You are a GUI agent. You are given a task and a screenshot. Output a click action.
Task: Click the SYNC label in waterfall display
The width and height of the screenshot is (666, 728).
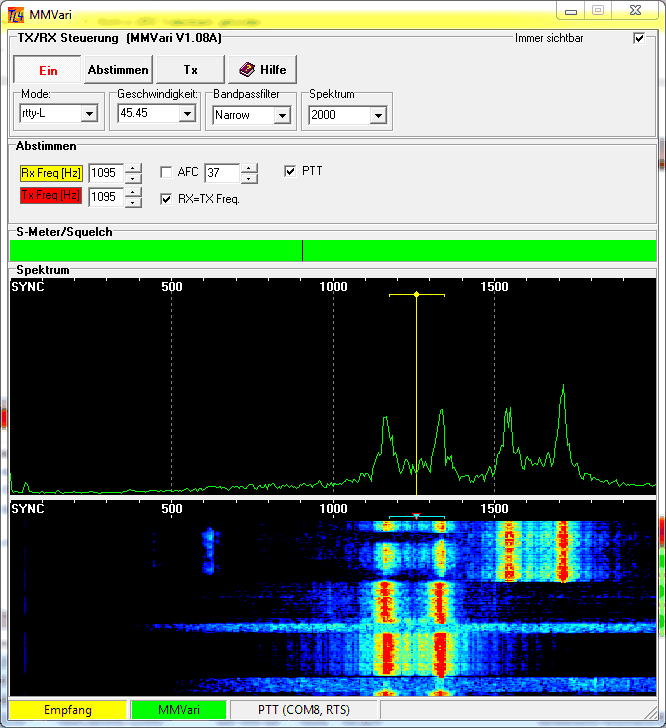pos(28,509)
